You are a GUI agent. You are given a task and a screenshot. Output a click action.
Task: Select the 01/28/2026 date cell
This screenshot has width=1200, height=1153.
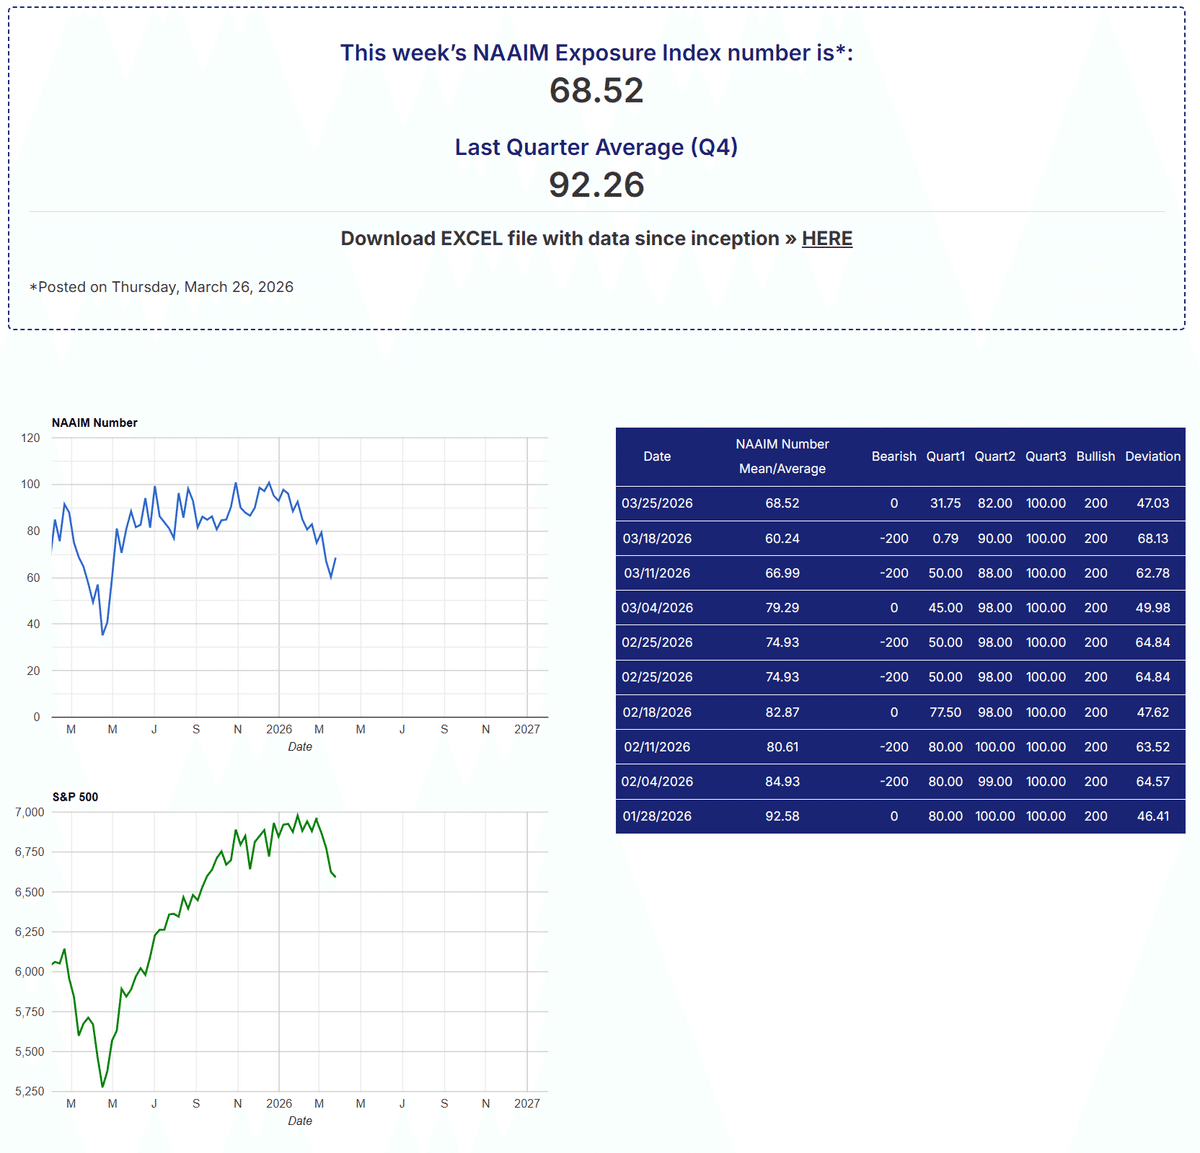[x=657, y=816]
